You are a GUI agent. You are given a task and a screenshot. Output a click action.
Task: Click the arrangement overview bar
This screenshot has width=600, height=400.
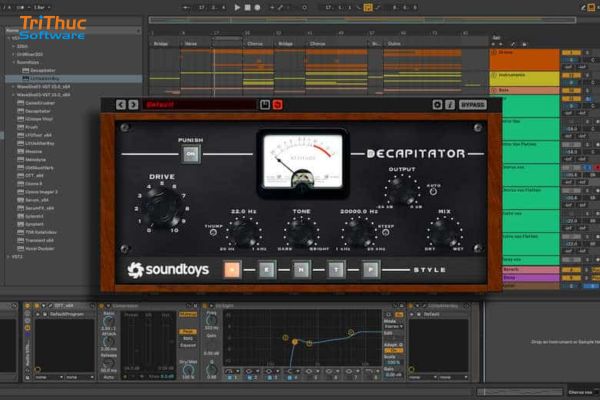pos(362,20)
